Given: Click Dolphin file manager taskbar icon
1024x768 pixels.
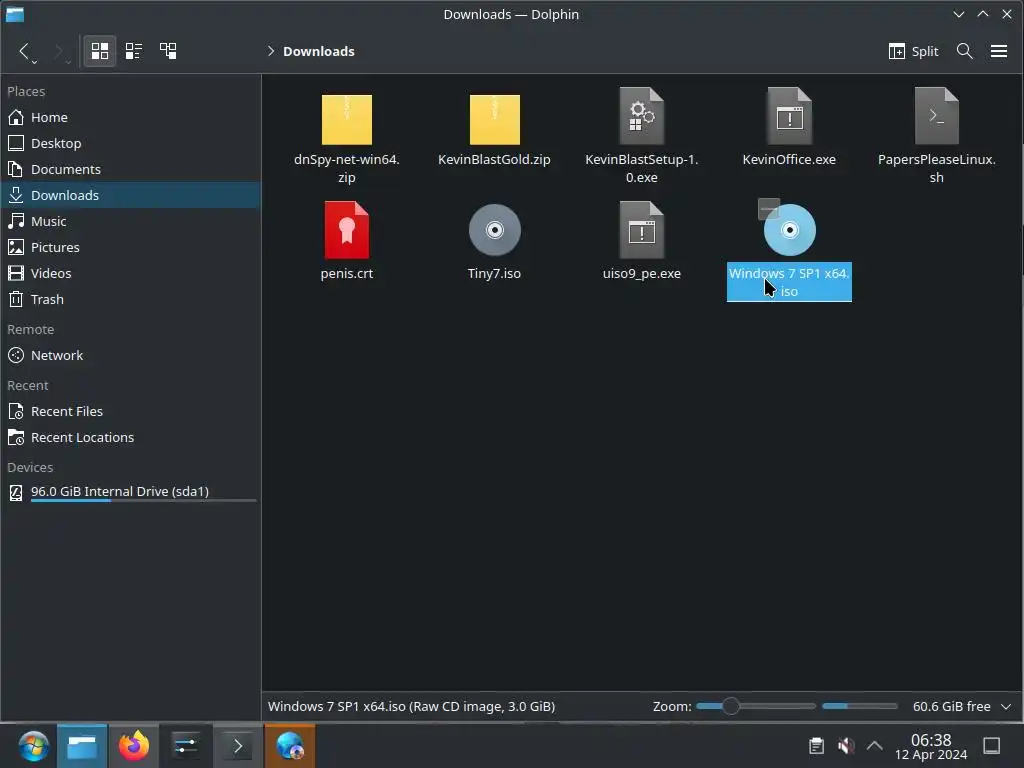Looking at the screenshot, I should point(82,746).
